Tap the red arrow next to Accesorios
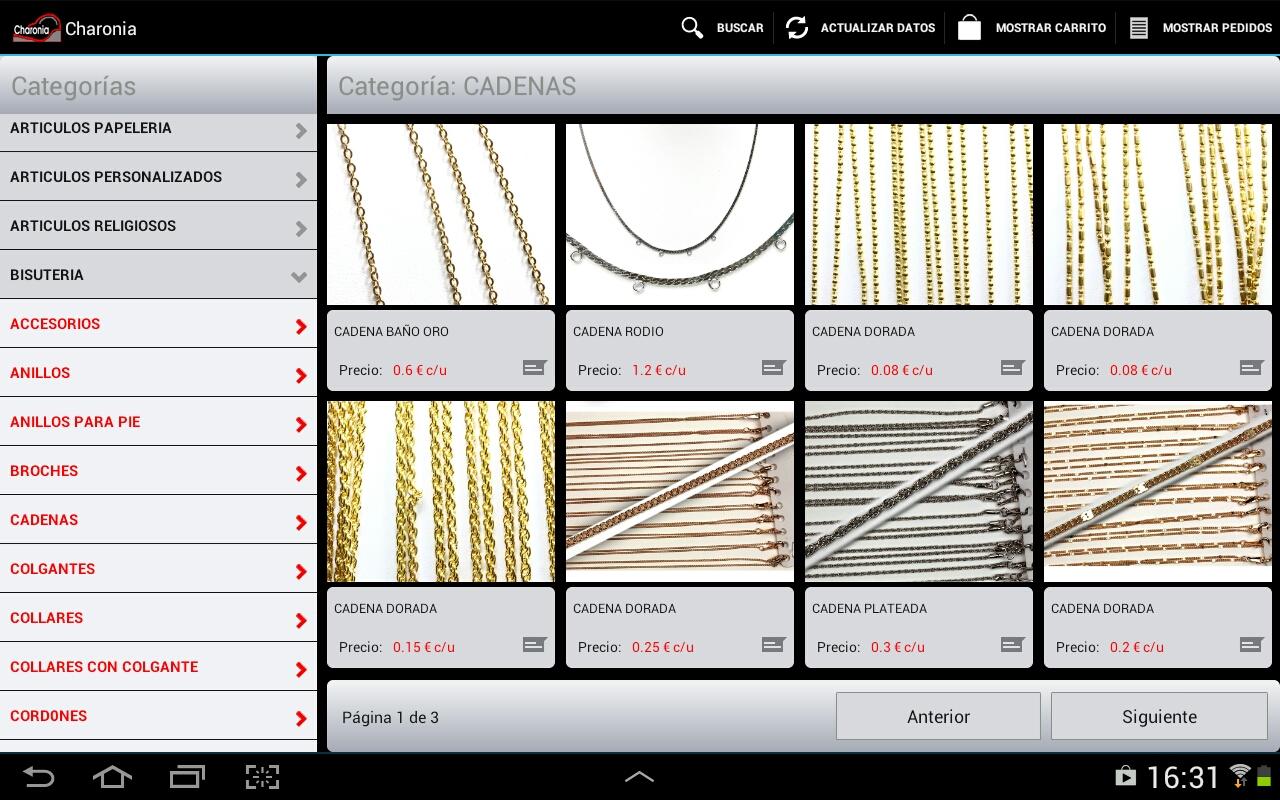The image size is (1280, 800). (x=301, y=326)
